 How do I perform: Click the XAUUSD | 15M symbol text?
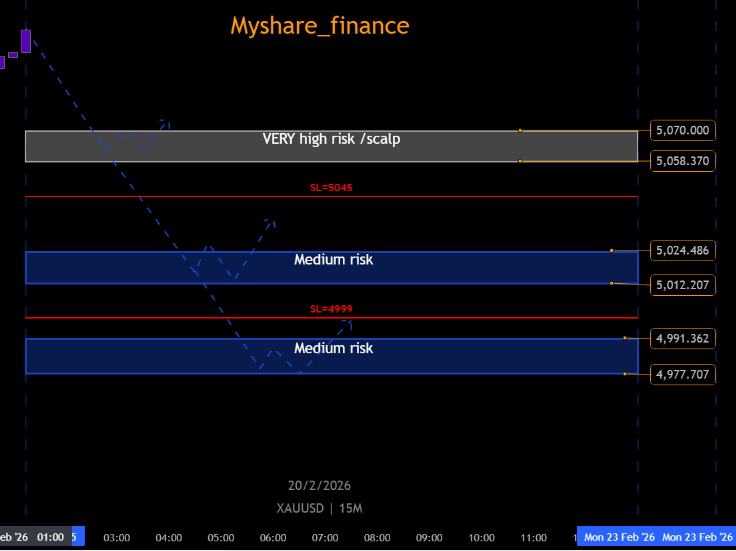tap(319, 508)
